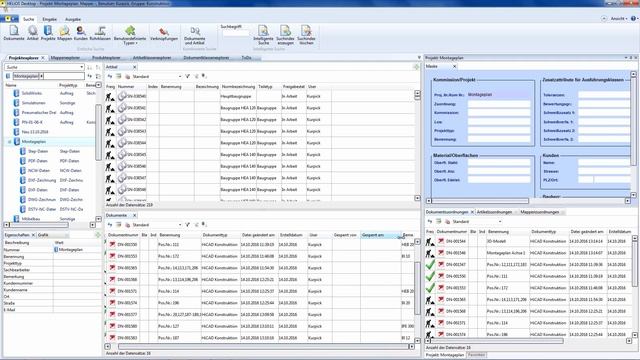Click the Zeichnung field in Kommission/Projekt
640x360 pixels.
498,104
